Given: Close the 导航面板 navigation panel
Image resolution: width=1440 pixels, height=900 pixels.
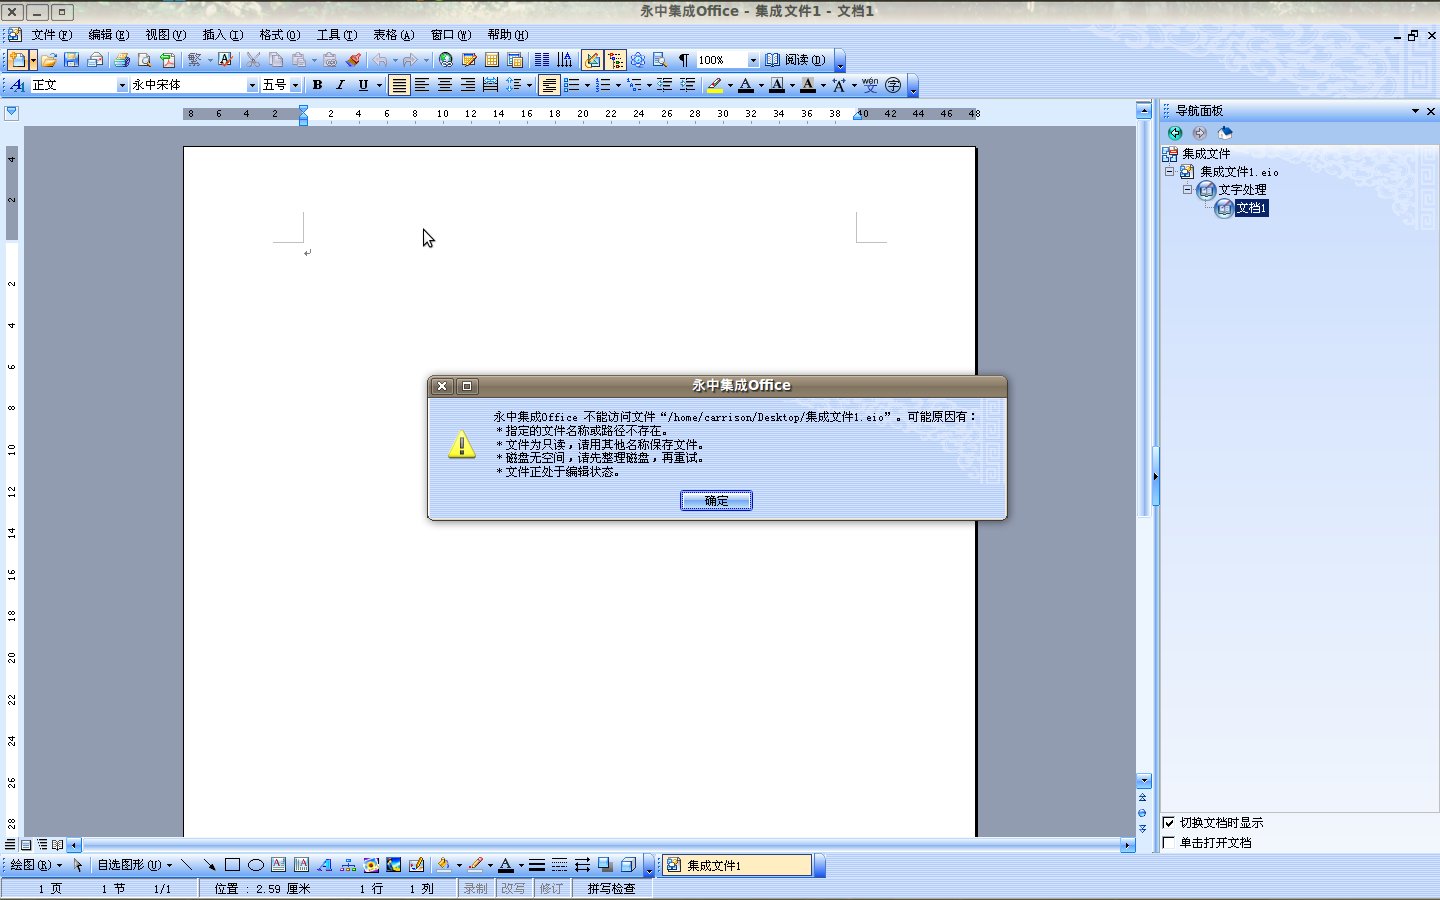Looking at the screenshot, I should [x=1430, y=111].
